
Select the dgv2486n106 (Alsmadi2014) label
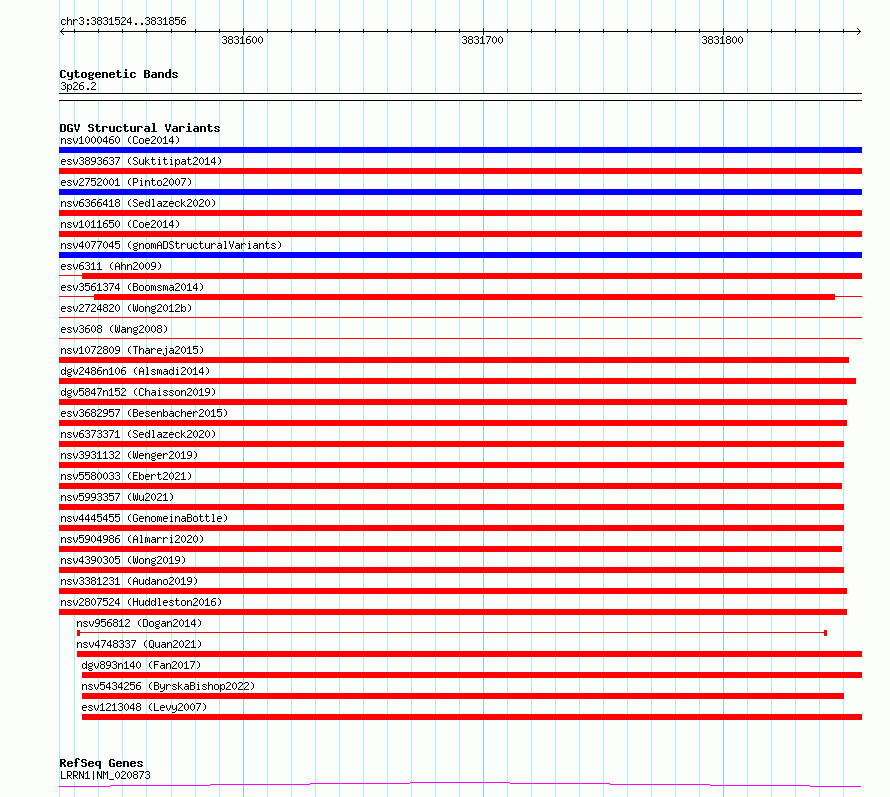[135, 371]
